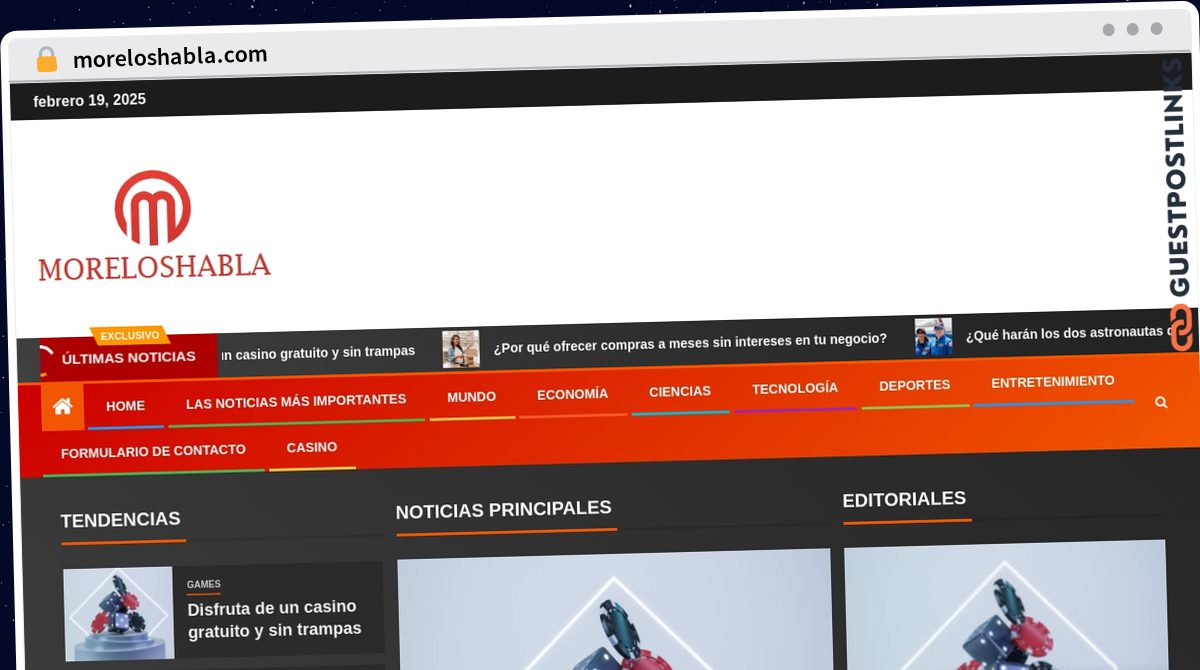Open the Noticias Principales featured image
Image resolution: width=1200 pixels, height=670 pixels.
pyautogui.click(x=614, y=608)
